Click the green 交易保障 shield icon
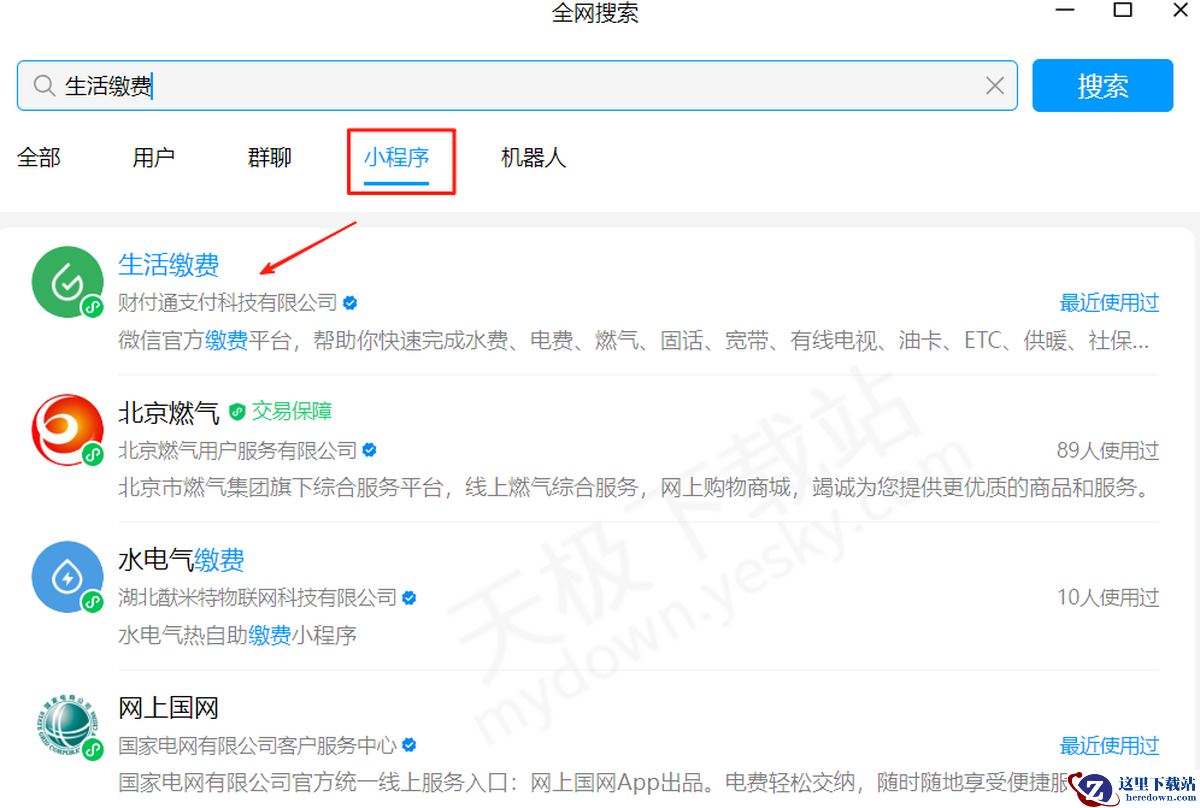The height and width of the screenshot is (808, 1200). [x=237, y=411]
